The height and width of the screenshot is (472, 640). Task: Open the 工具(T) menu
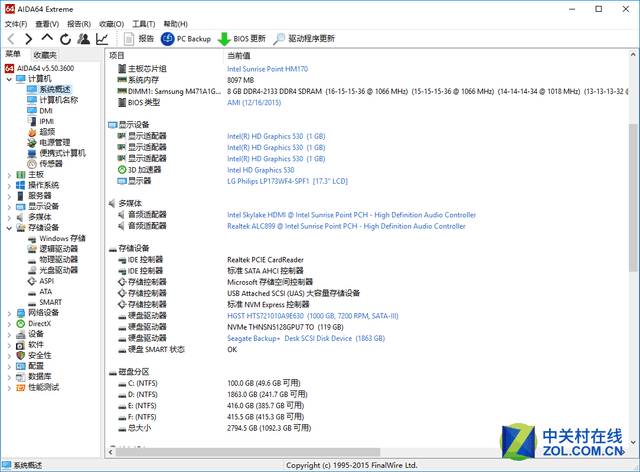(x=144, y=24)
